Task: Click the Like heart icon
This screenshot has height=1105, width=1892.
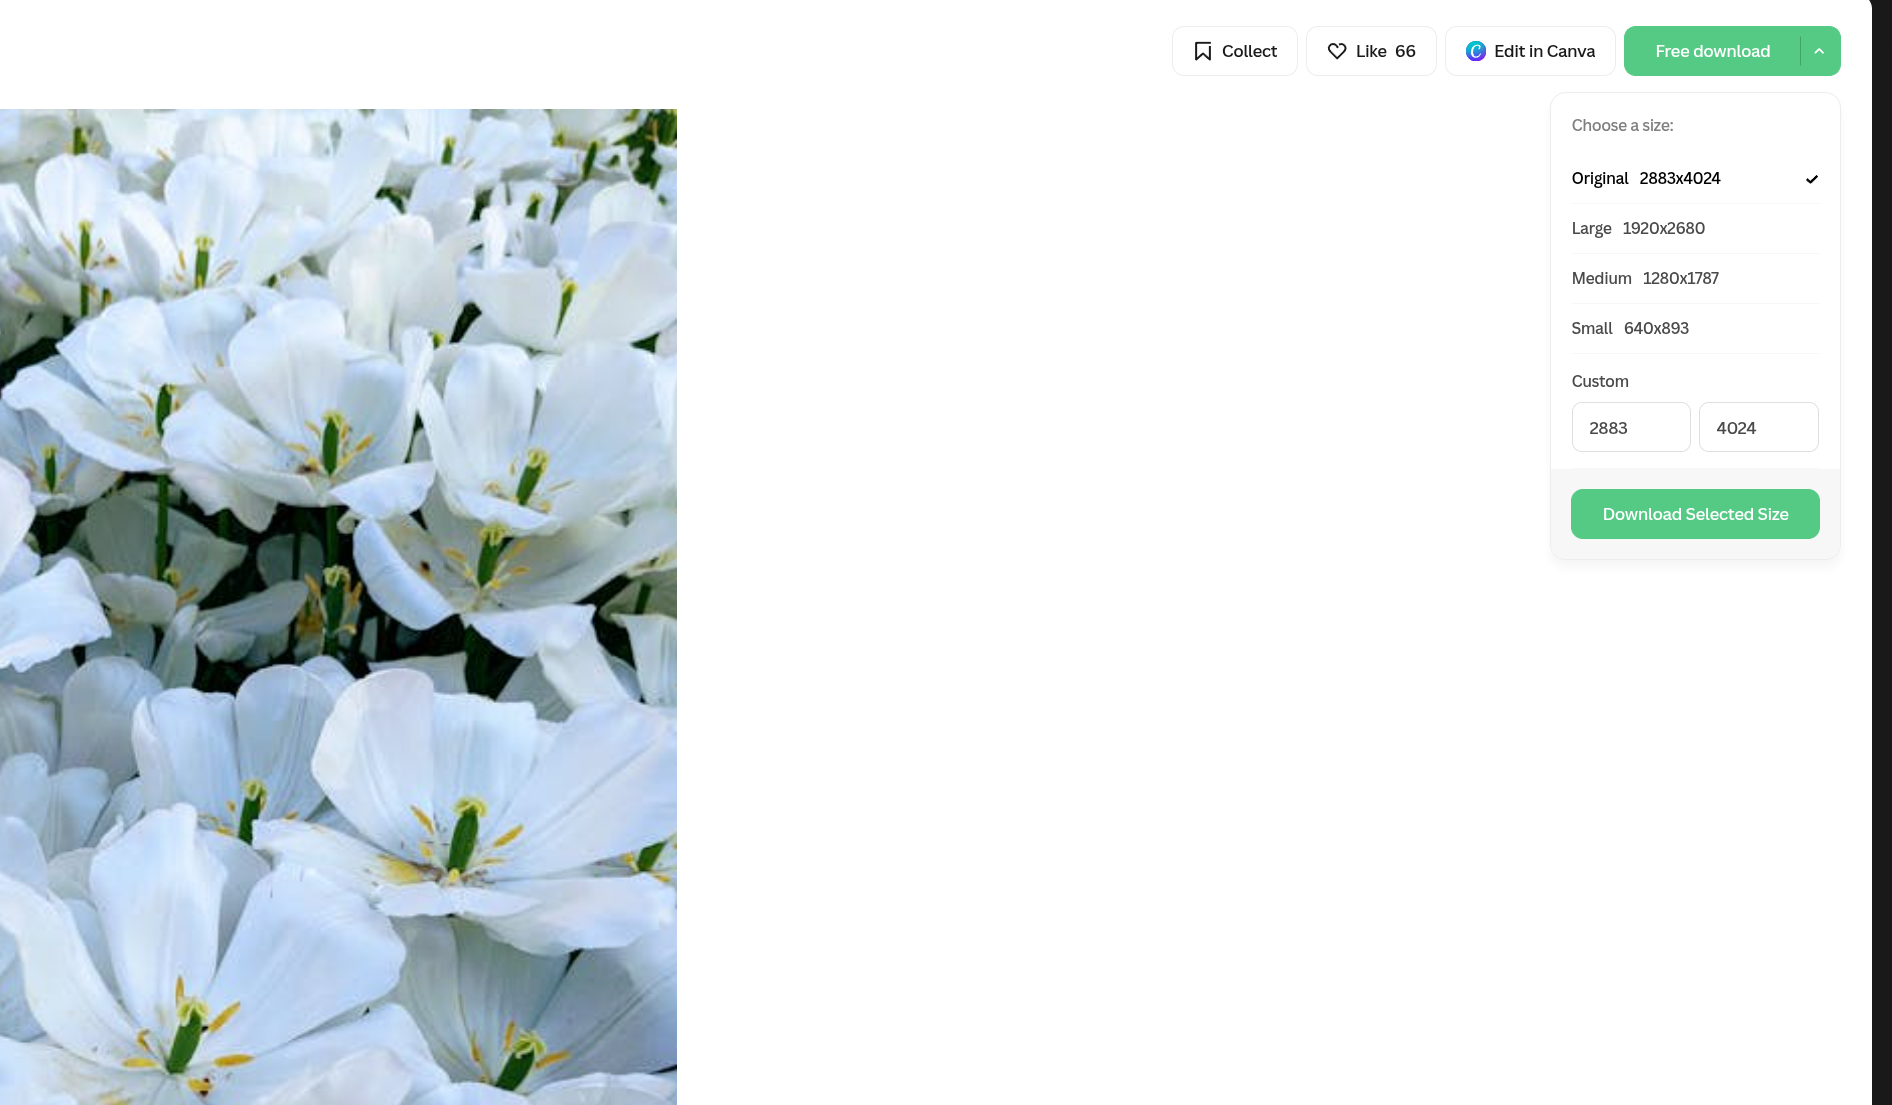Action: [x=1337, y=51]
